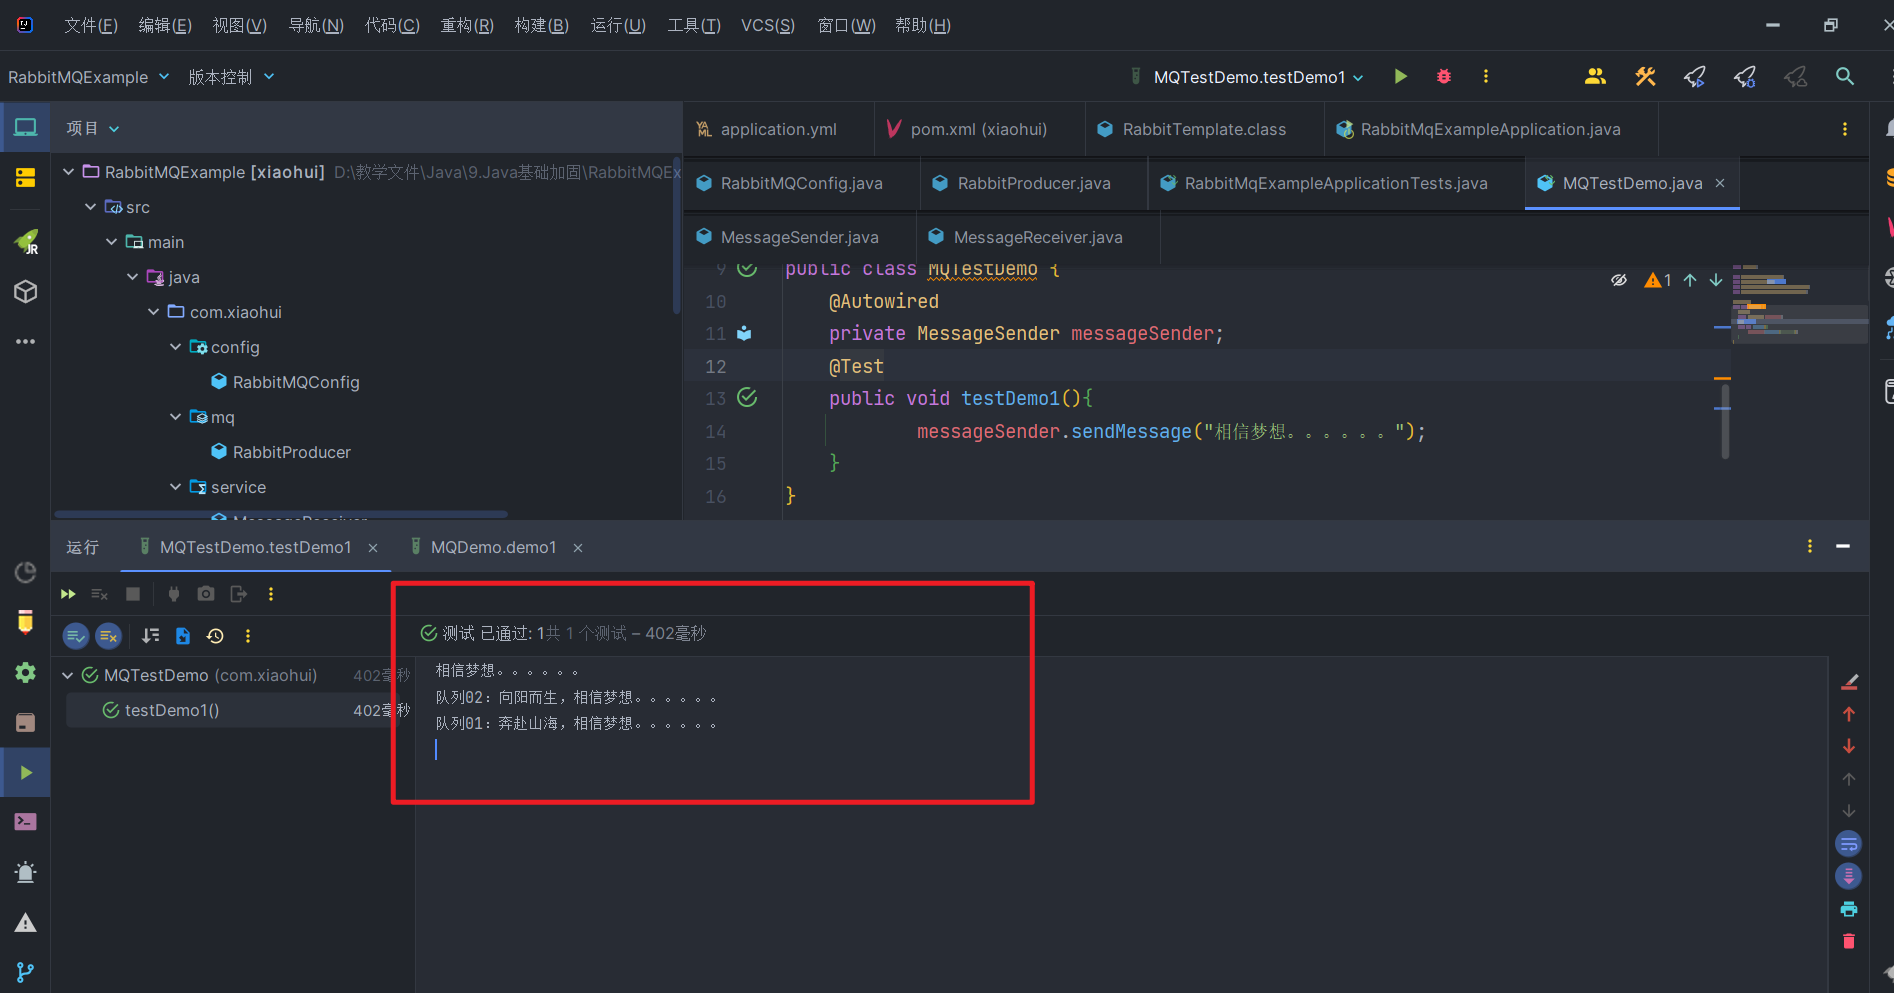Open search everywhere magnifier icon
Viewport: 1894px width, 993px height.
[x=1845, y=76]
